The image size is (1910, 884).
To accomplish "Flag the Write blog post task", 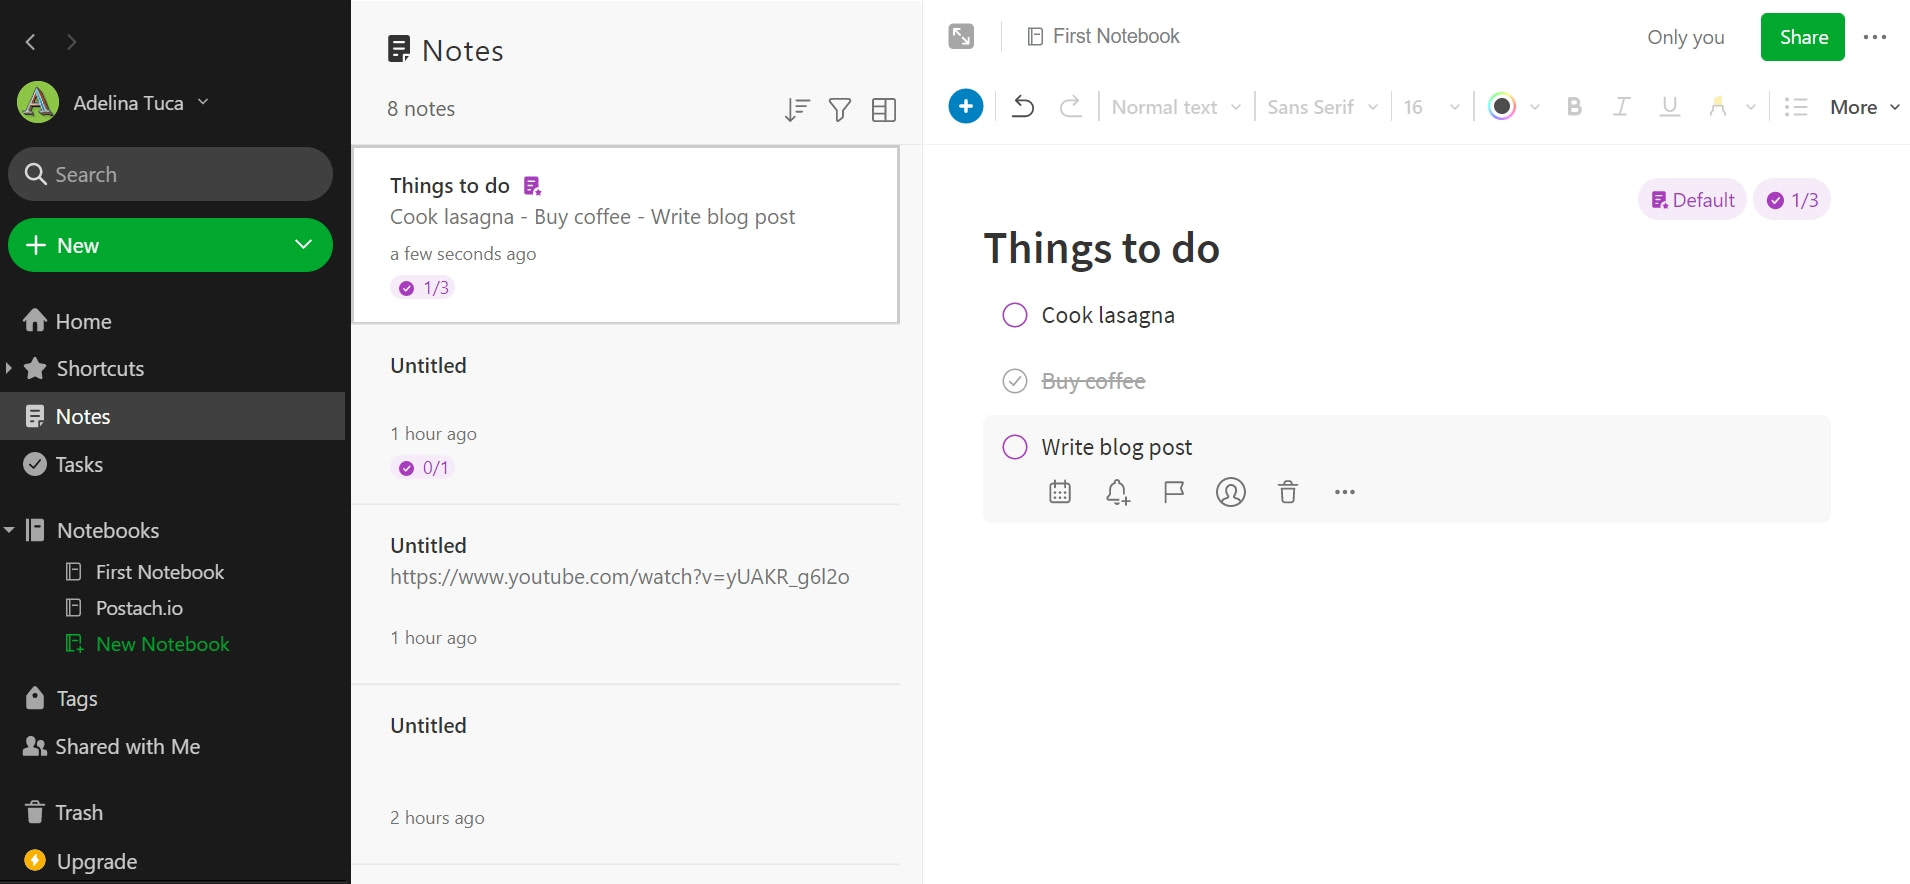I will pyautogui.click(x=1174, y=492).
